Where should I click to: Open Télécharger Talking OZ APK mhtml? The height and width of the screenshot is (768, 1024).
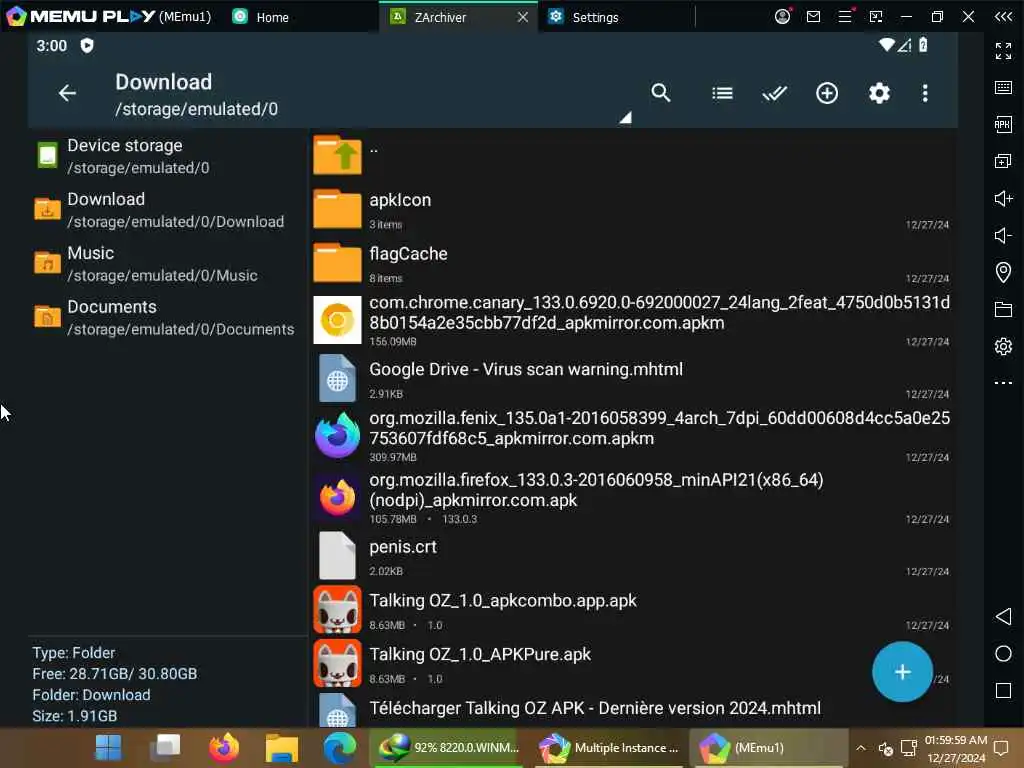631,709
